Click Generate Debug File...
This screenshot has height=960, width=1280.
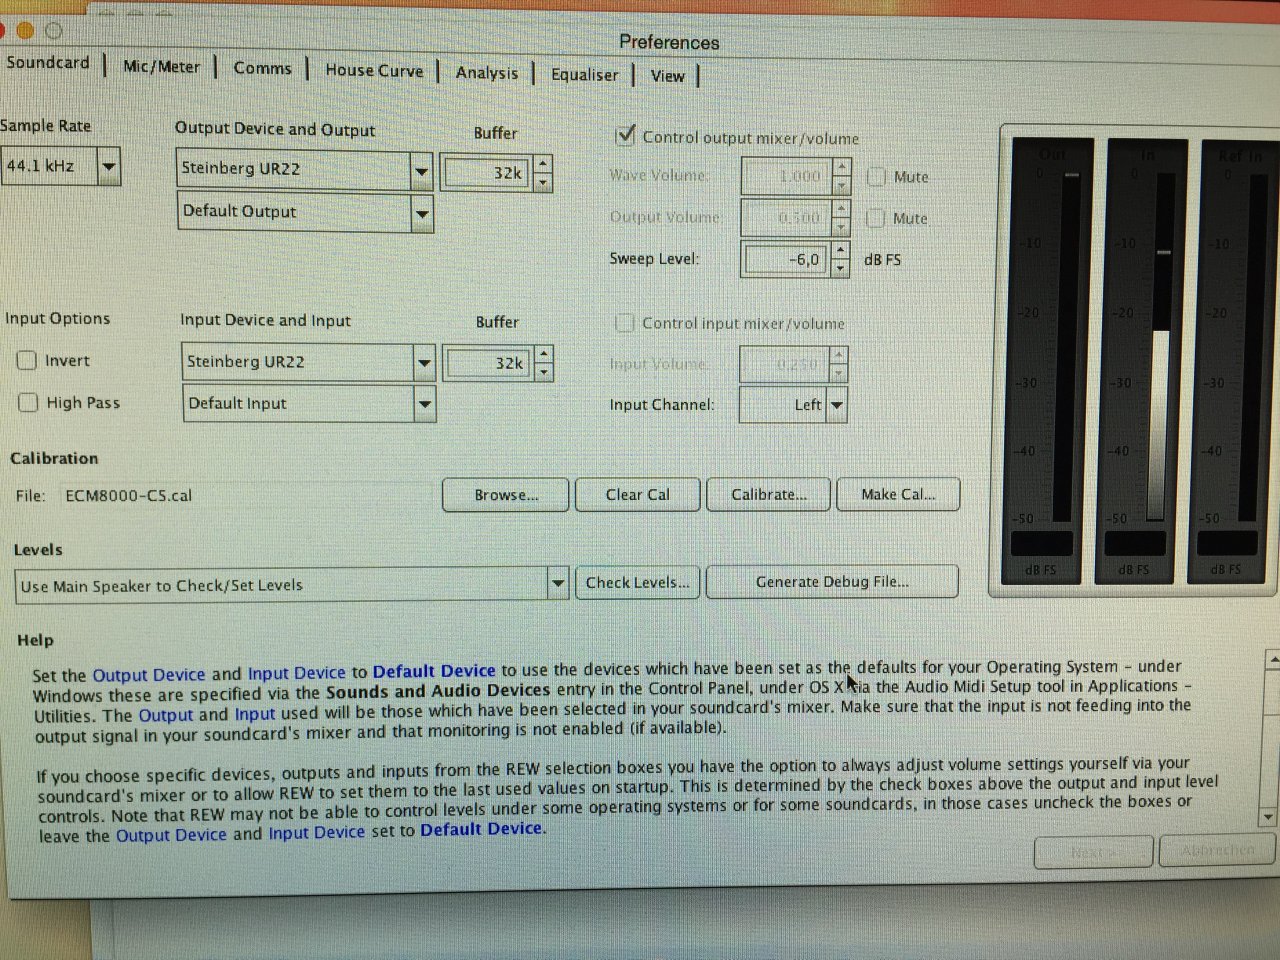(x=832, y=582)
